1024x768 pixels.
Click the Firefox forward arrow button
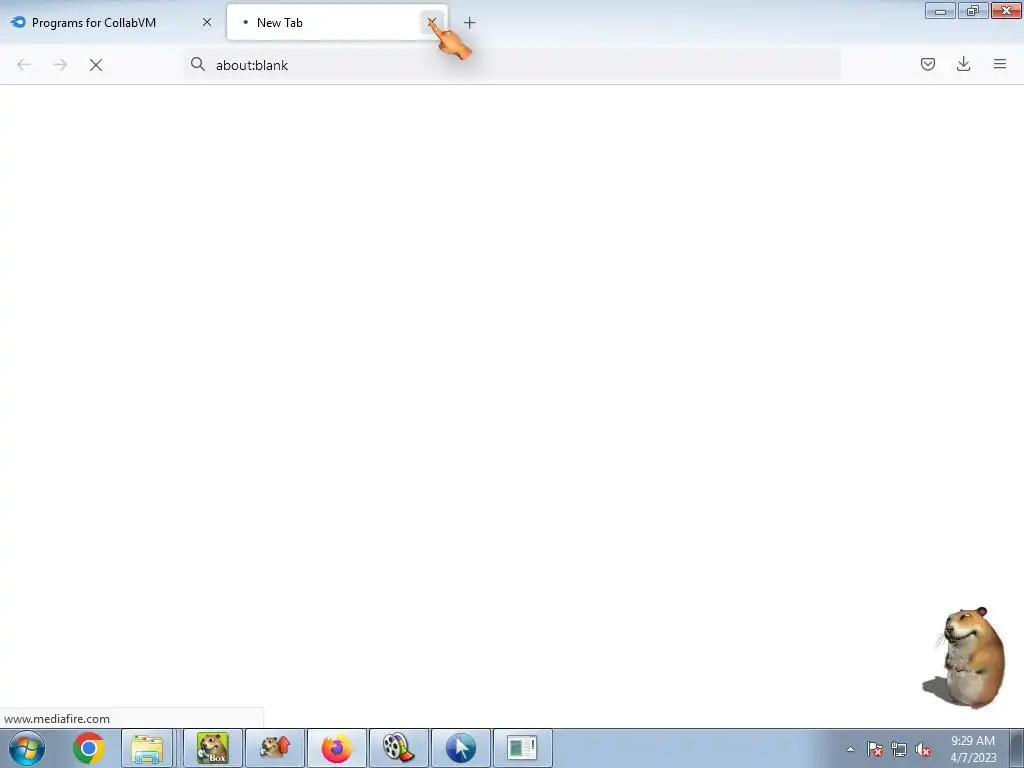point(60,65)
